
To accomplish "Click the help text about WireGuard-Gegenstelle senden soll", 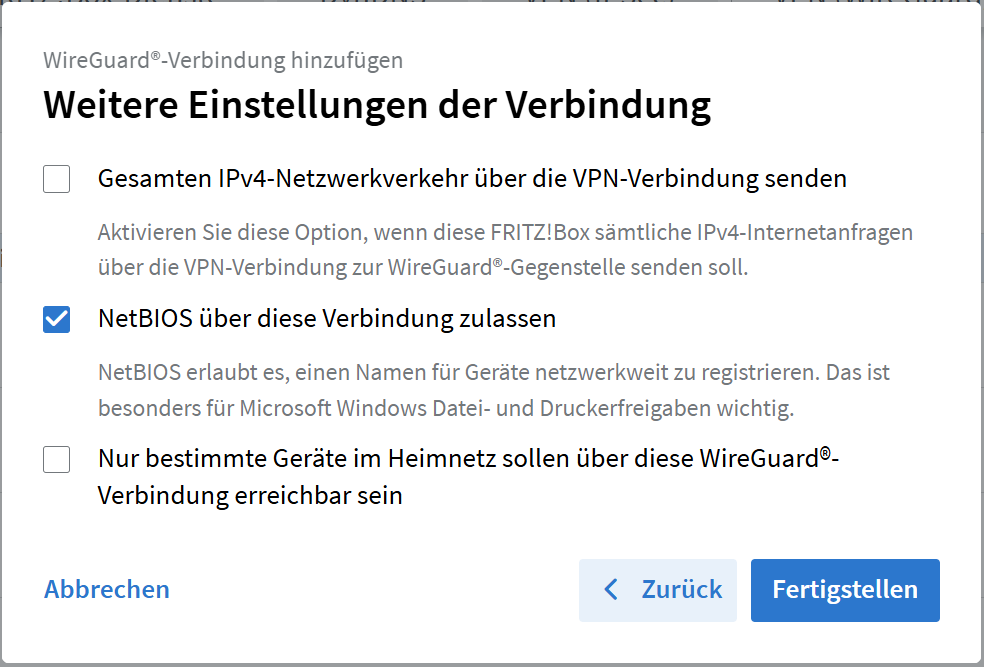I will (423, 267).
